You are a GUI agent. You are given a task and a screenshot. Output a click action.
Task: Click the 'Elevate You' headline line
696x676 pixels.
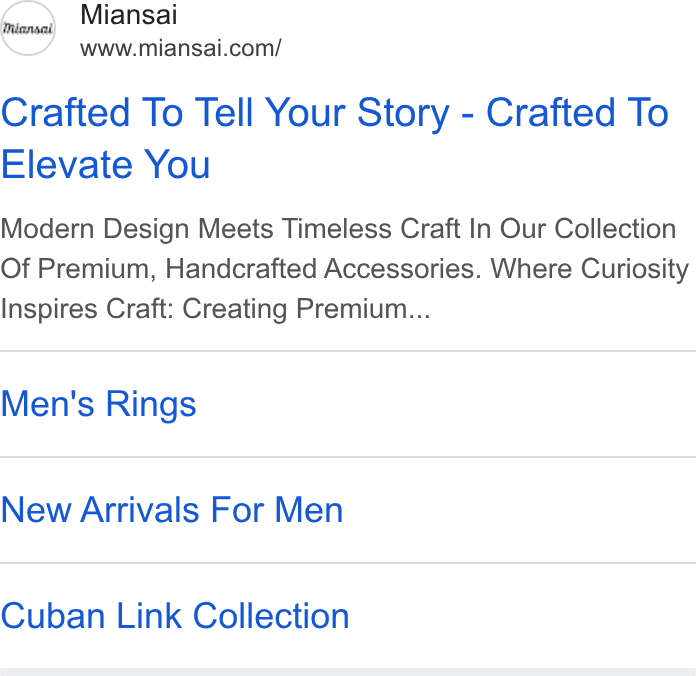coord(106,165)
